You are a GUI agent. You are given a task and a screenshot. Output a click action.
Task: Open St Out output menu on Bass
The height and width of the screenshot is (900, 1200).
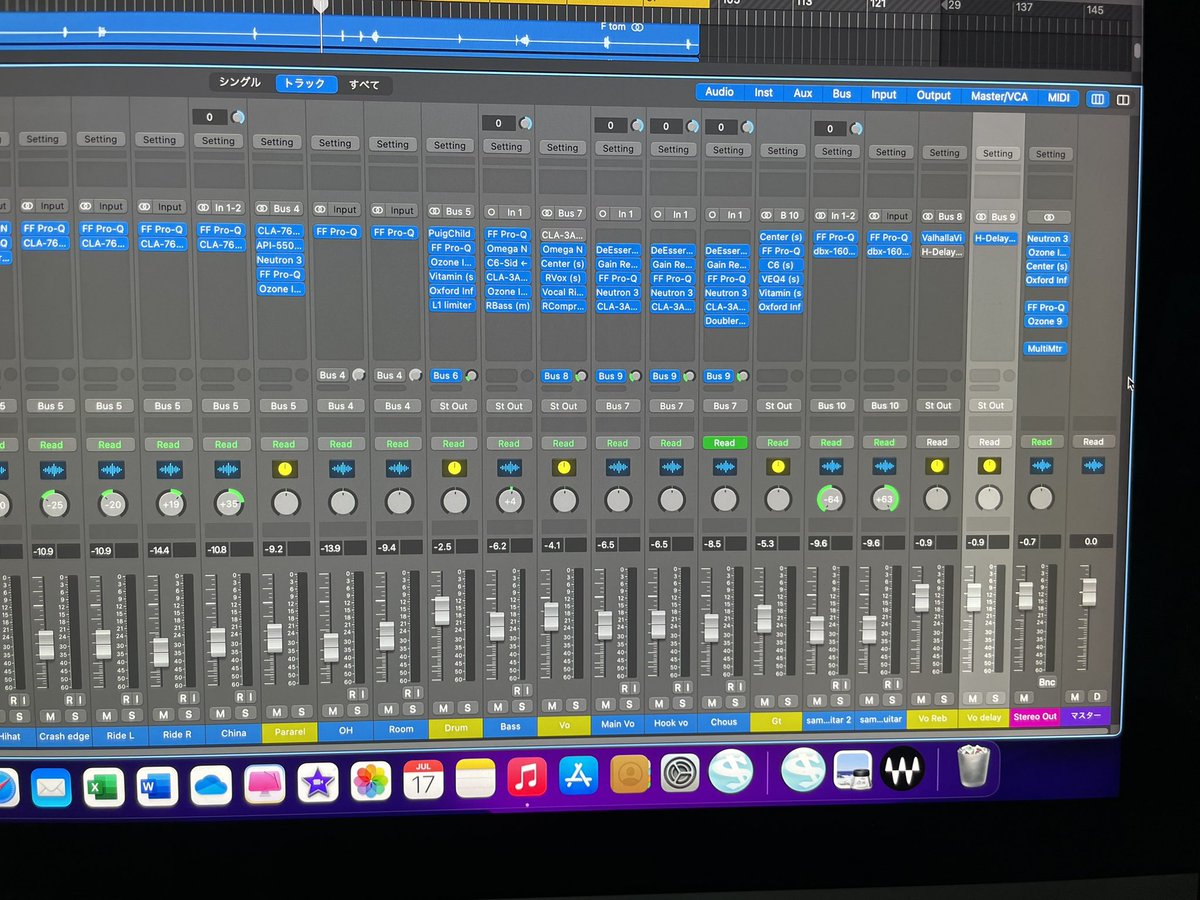pyautogui.click(x=508, y=406)
